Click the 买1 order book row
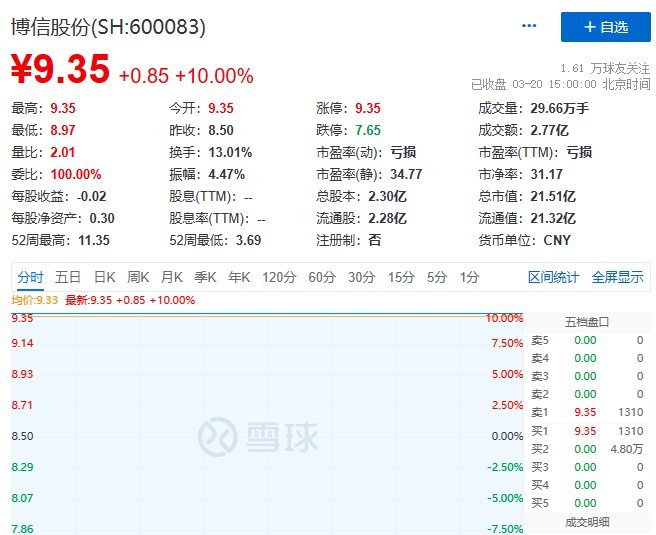The width and height of the screenshot is (656, 535). point(587,431)
